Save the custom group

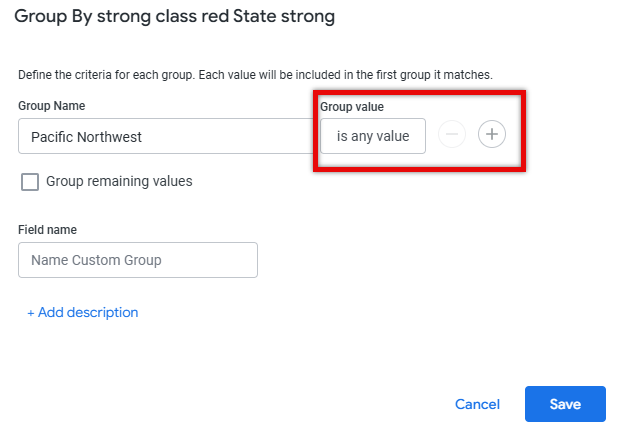point(565,404)
